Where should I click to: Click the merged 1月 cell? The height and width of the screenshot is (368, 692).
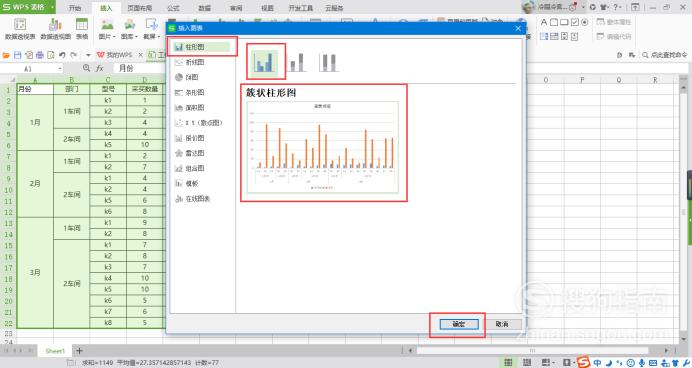35,123
